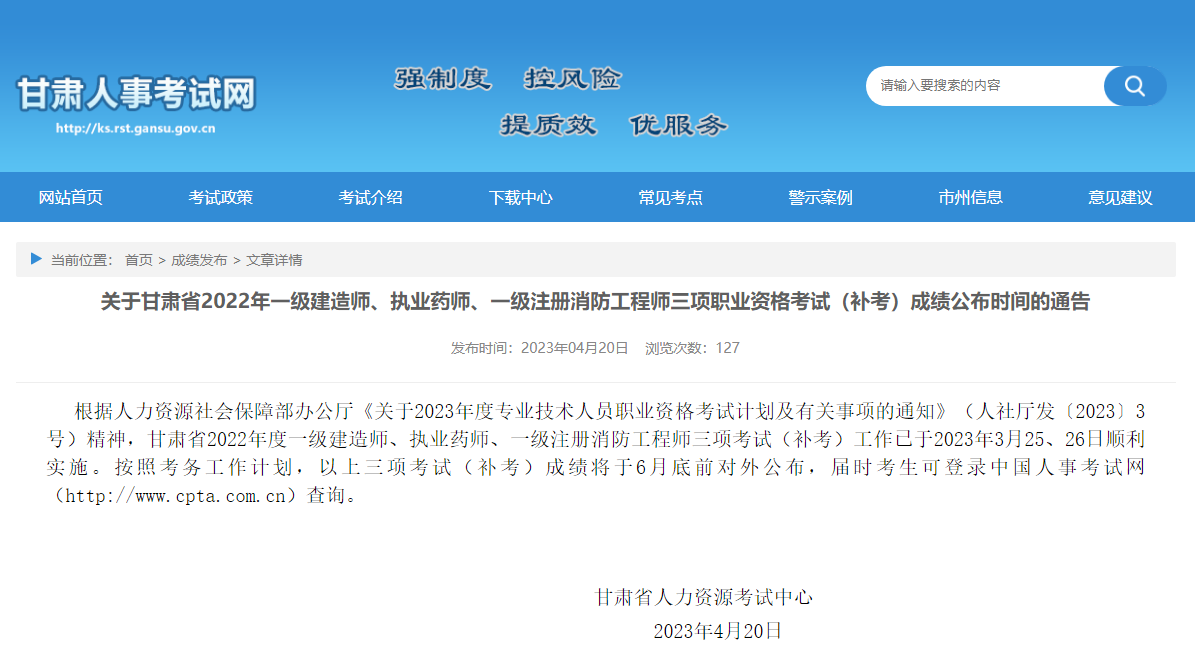The image size is (1195, 647).
Task: Open 网站首页 in the navigation bar
Action: pos(70,197)
